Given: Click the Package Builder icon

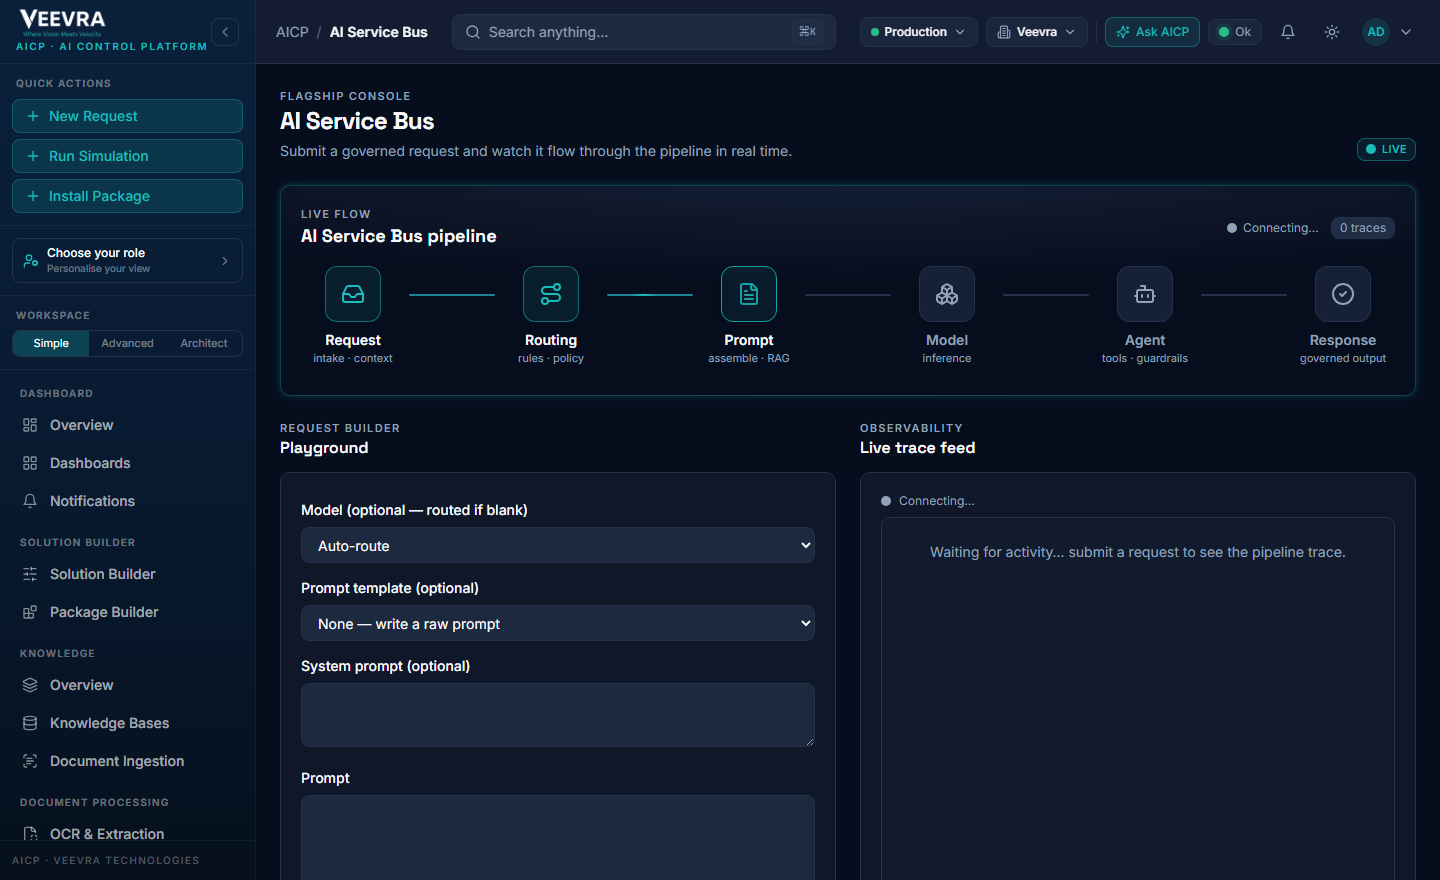Looking at the screenshot, I should coord(30,612).
